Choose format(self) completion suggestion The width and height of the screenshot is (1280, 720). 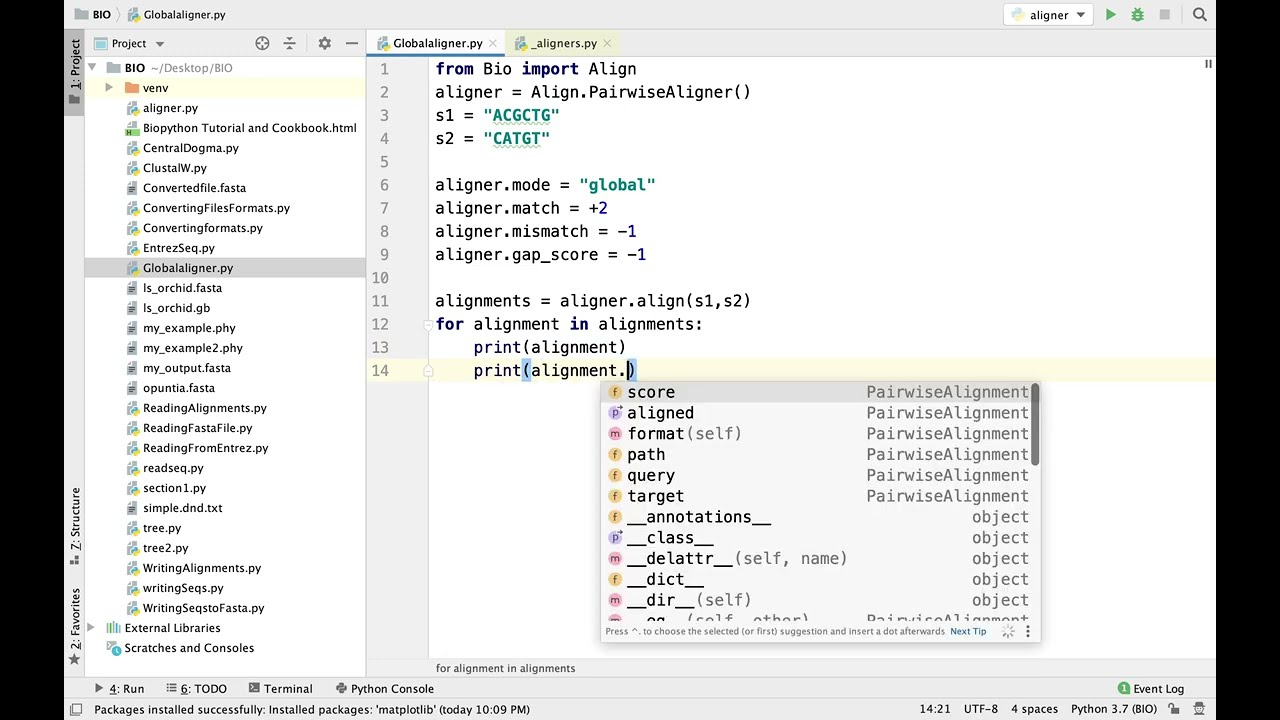[x=817, y=434]
